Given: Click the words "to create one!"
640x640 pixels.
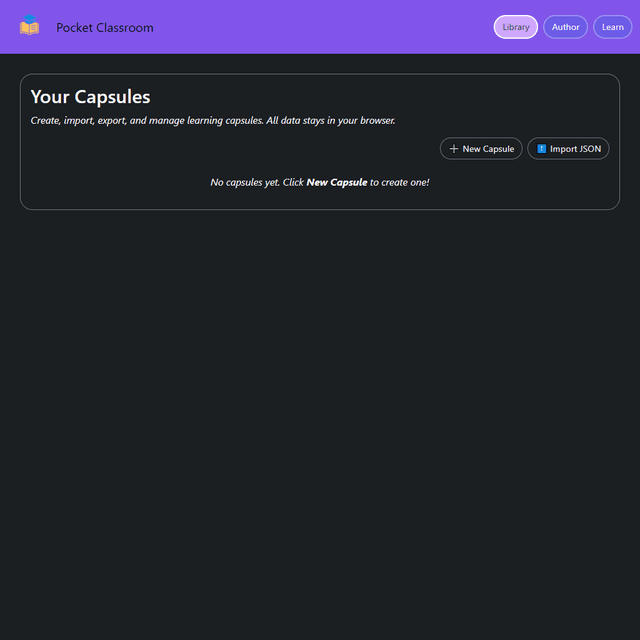Looking at the screenshot, I should tap(399, 183).
